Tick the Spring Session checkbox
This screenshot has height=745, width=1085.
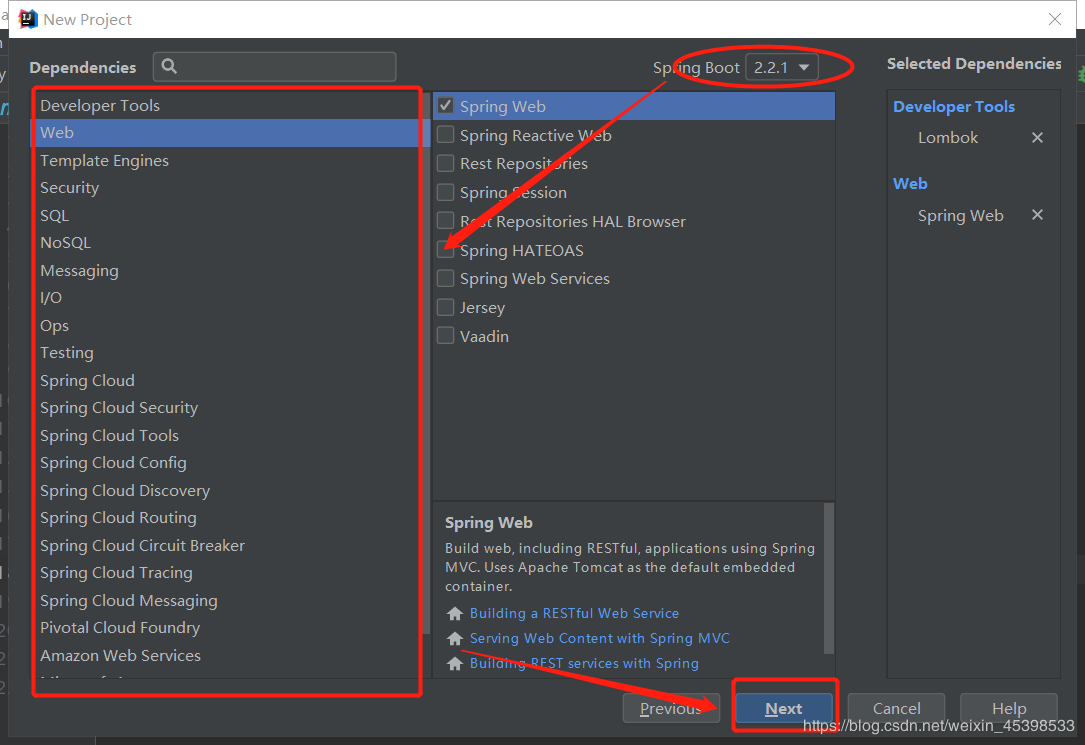(446, 192)
